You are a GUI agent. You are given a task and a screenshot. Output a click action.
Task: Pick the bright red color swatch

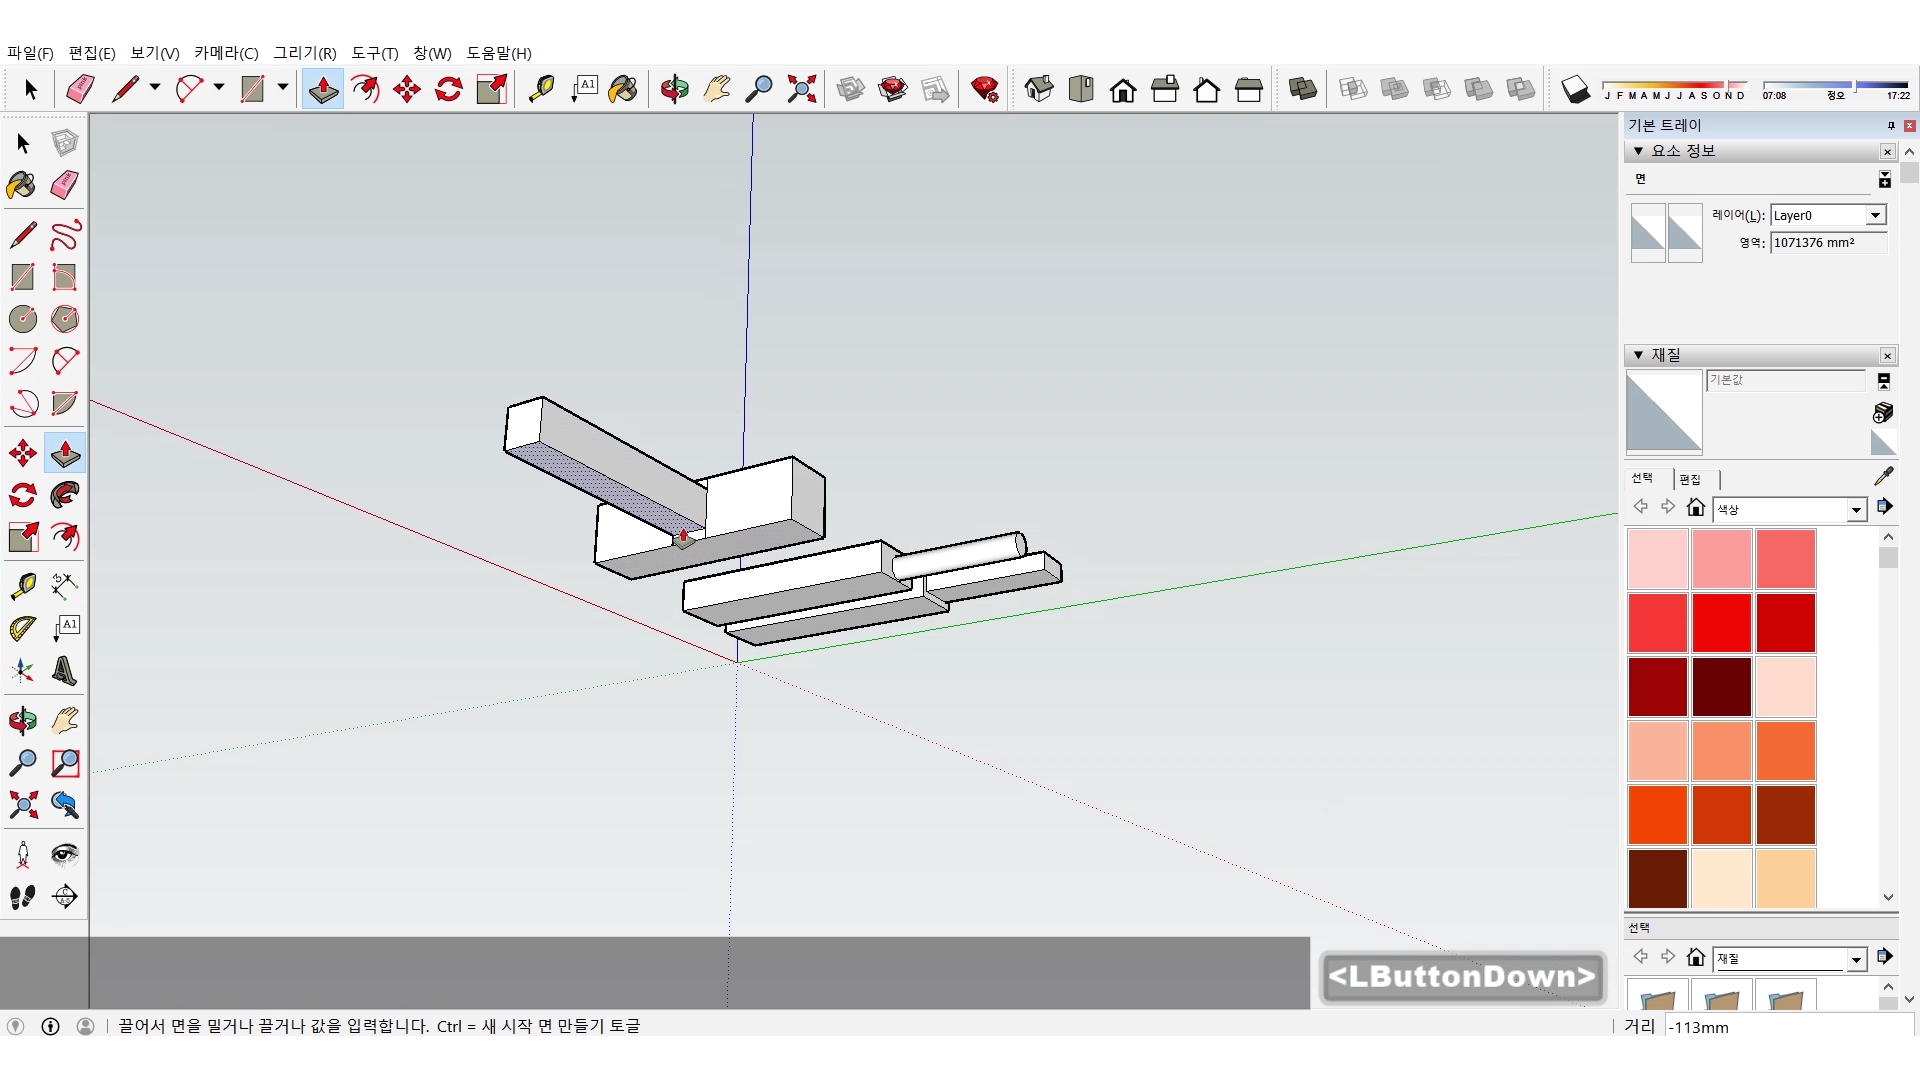click(x=1721, y=622)
